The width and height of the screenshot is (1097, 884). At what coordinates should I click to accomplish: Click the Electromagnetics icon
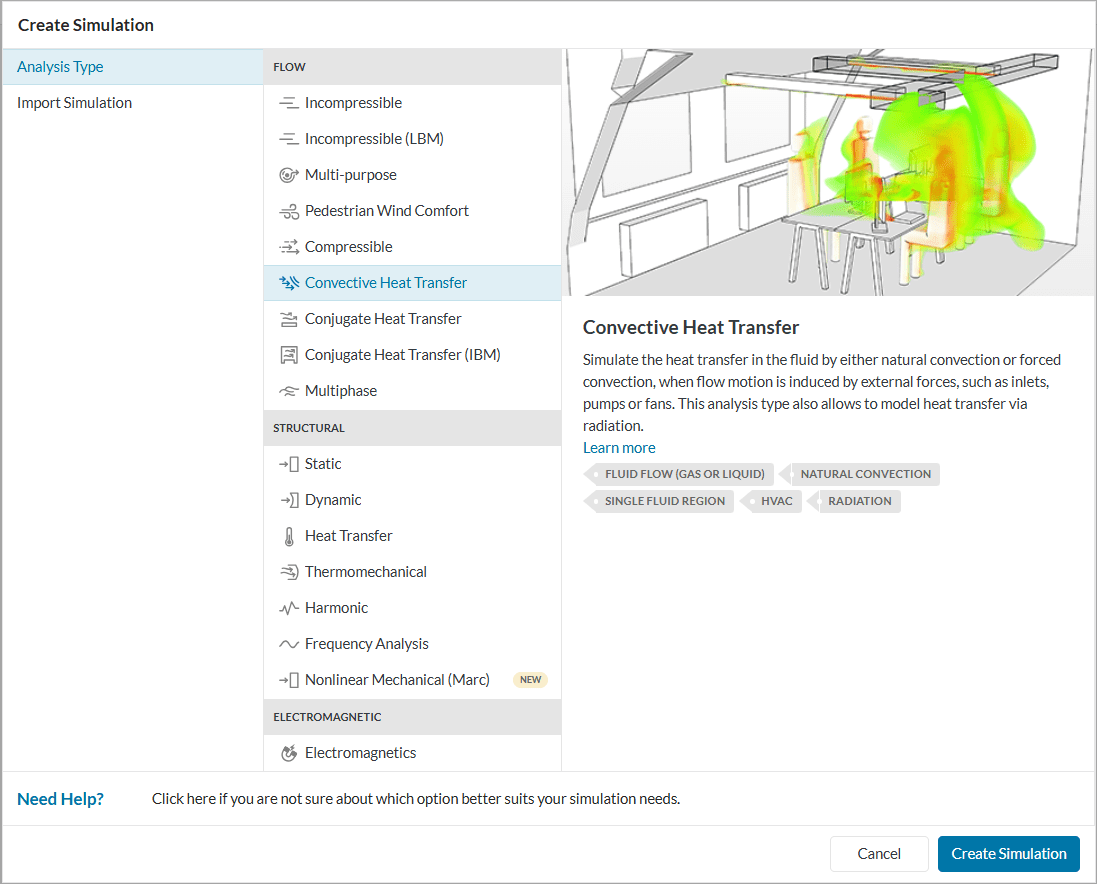point(288,753)
